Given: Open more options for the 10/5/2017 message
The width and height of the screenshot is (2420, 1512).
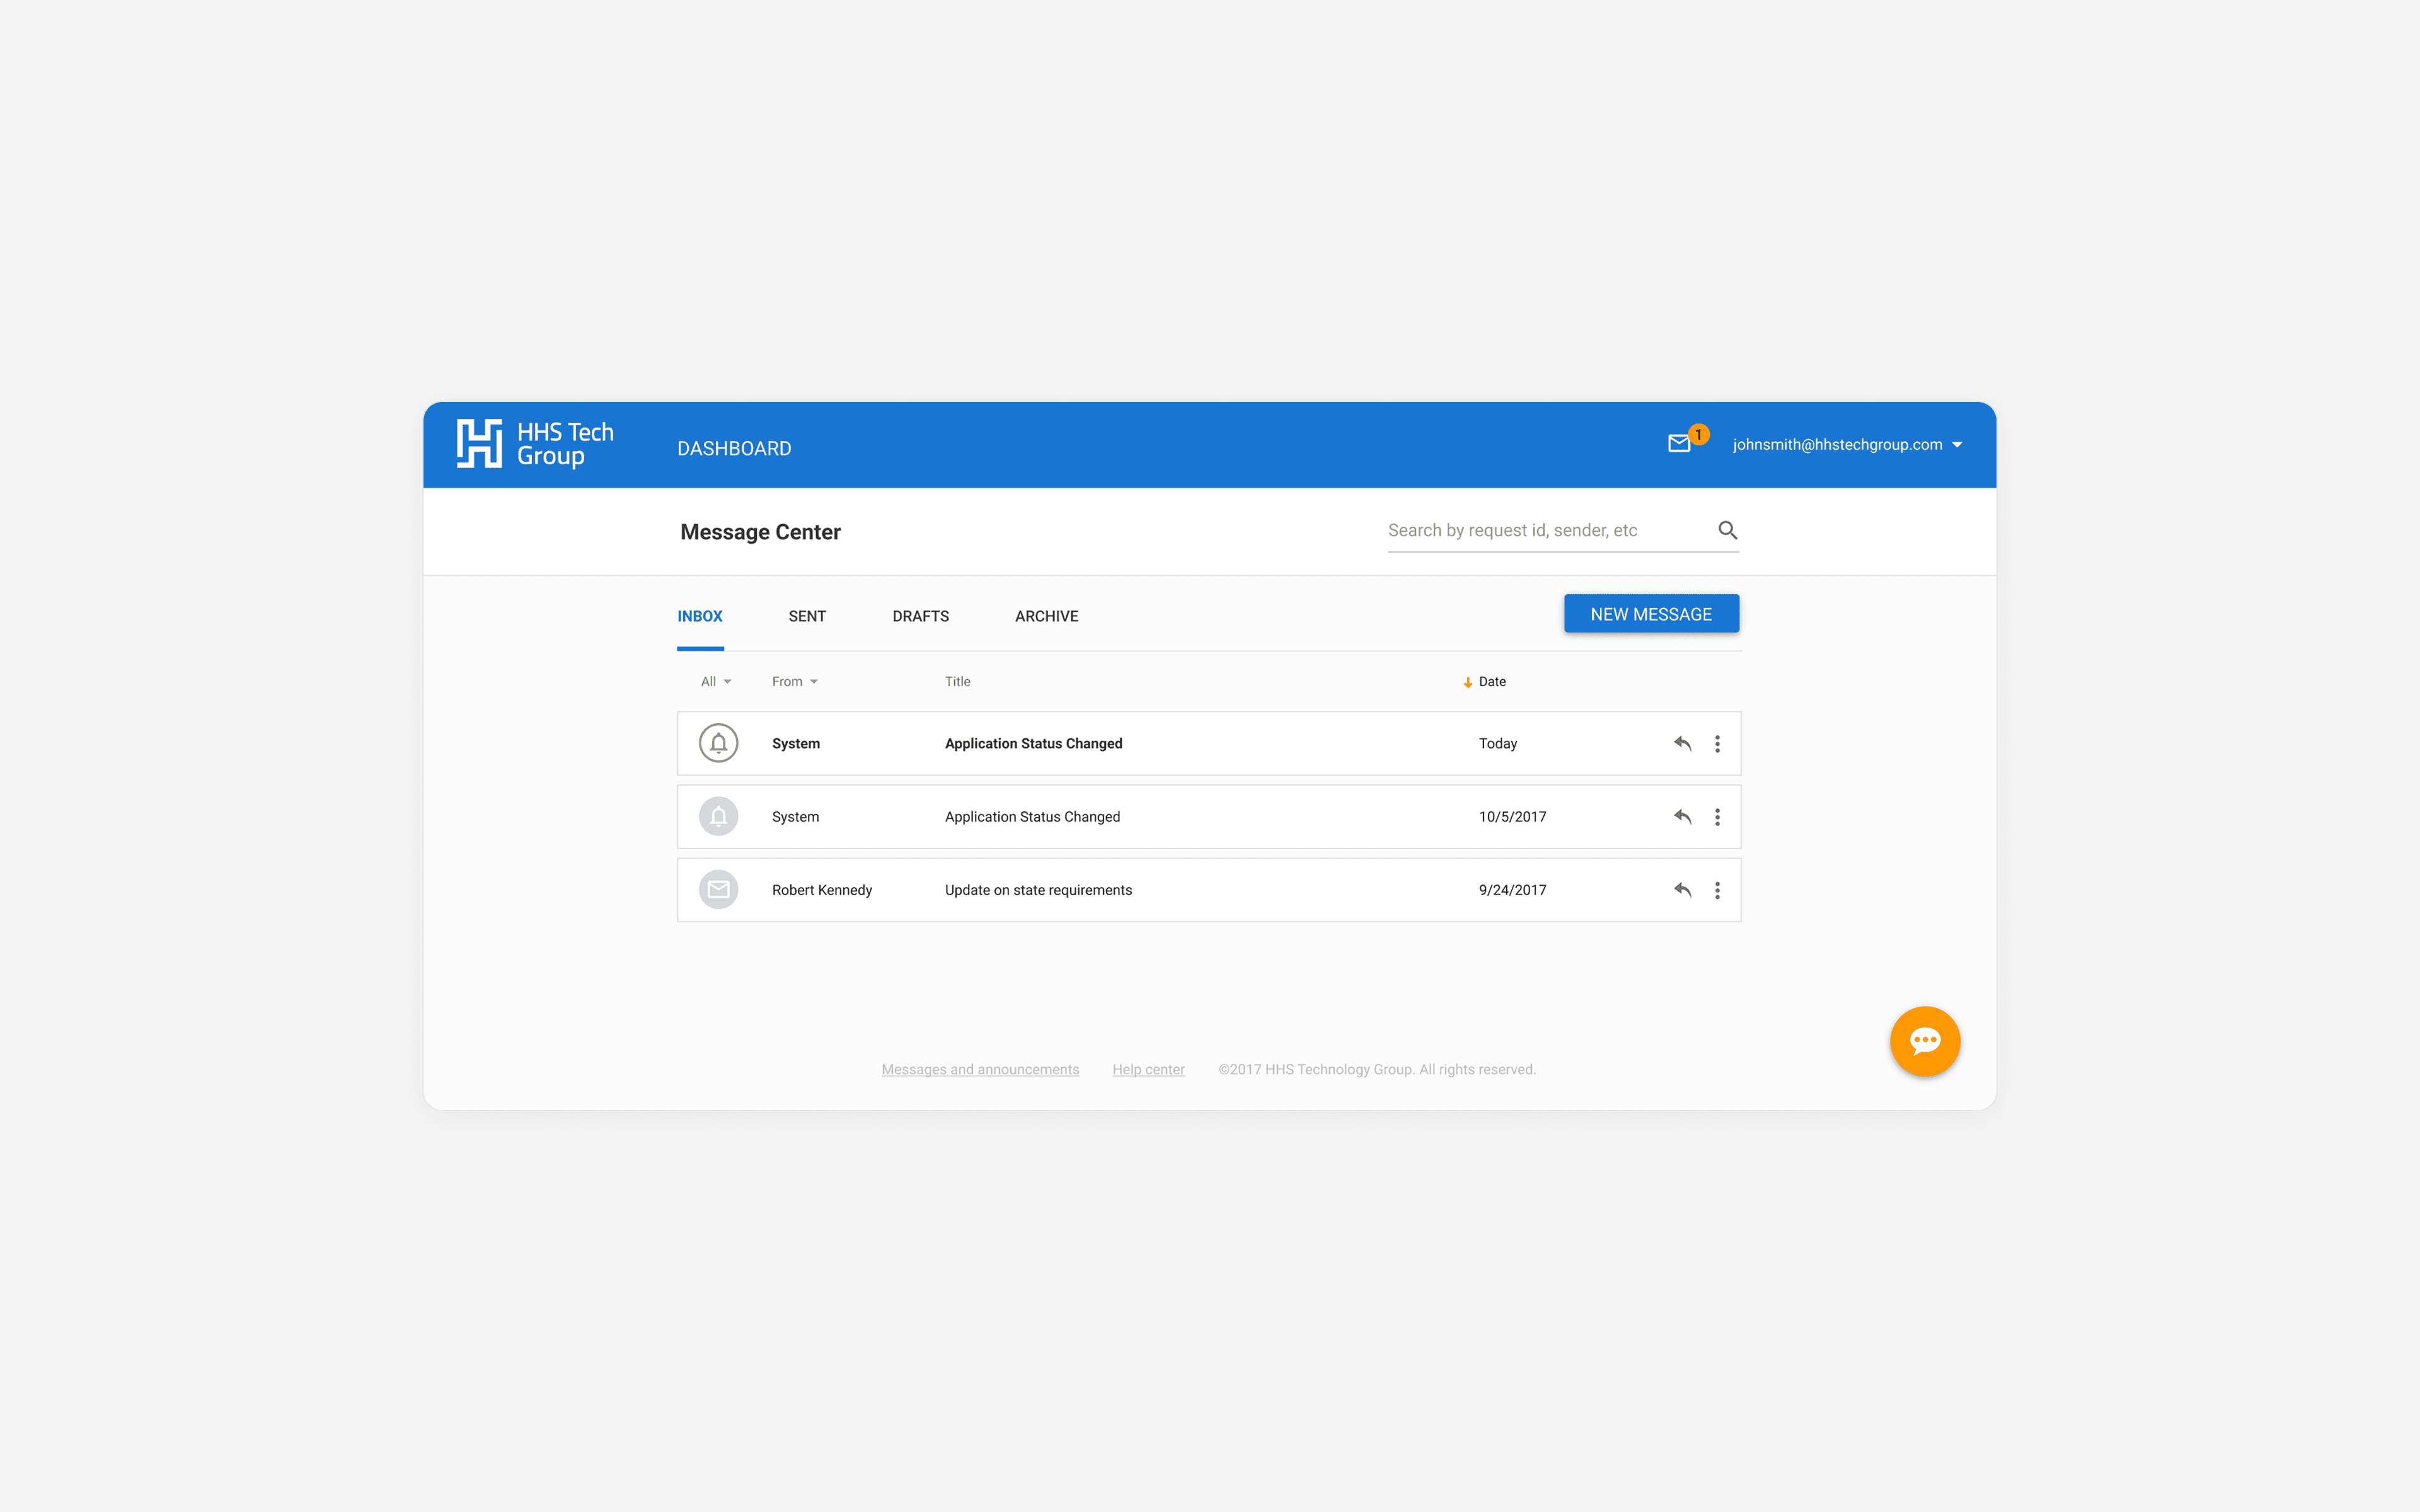Looking at the screenshot, I should click(1717, 817).
